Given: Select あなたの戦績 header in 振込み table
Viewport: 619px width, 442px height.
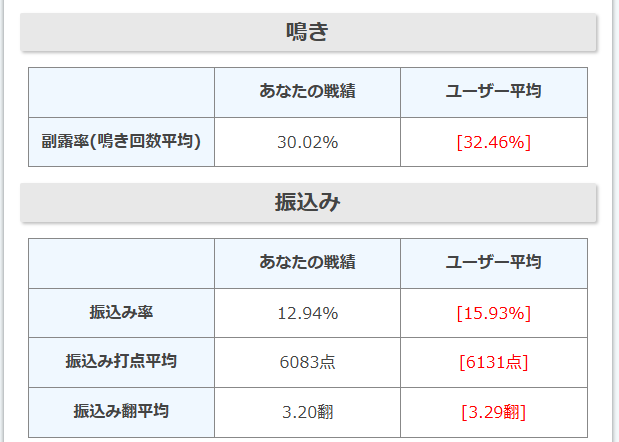Looking at the screenshot, I should click(308, 263).
